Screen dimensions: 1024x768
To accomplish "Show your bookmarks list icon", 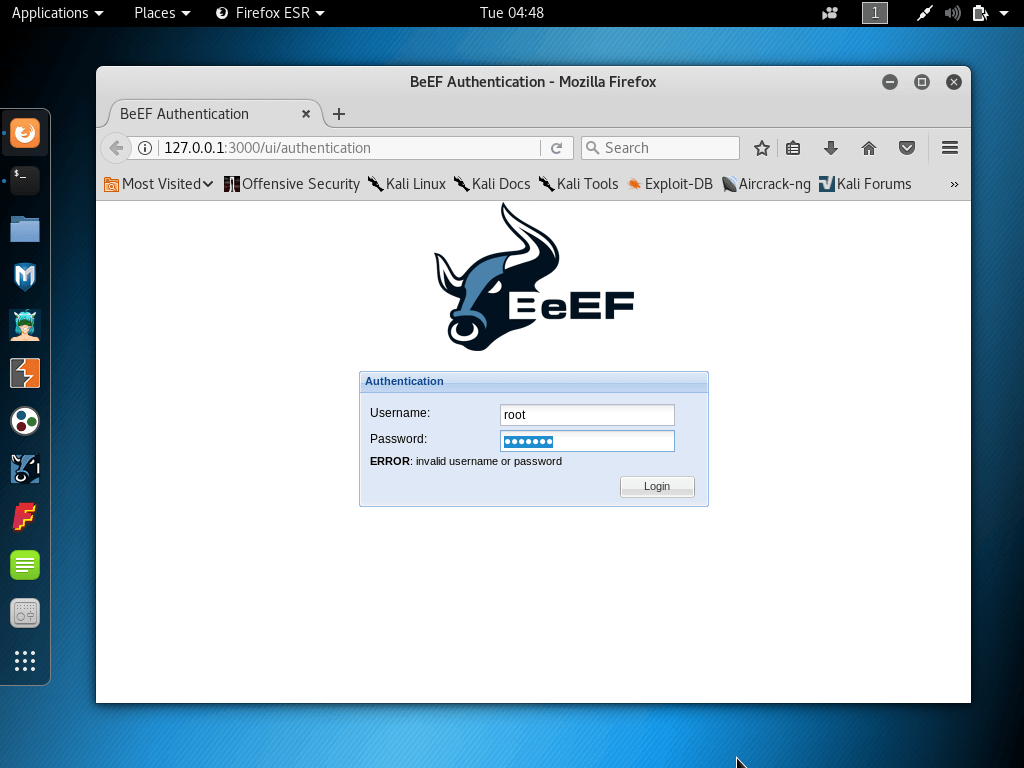I will [x=793, y=148].
